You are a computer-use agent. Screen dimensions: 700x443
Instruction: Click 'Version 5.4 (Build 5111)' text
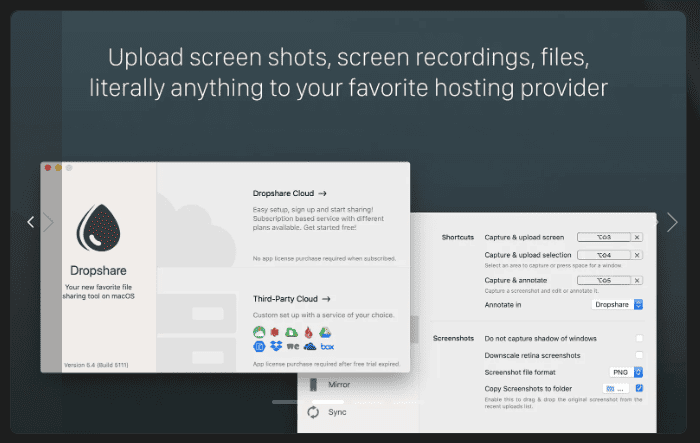pyautogui.click(x=96, y=365)
